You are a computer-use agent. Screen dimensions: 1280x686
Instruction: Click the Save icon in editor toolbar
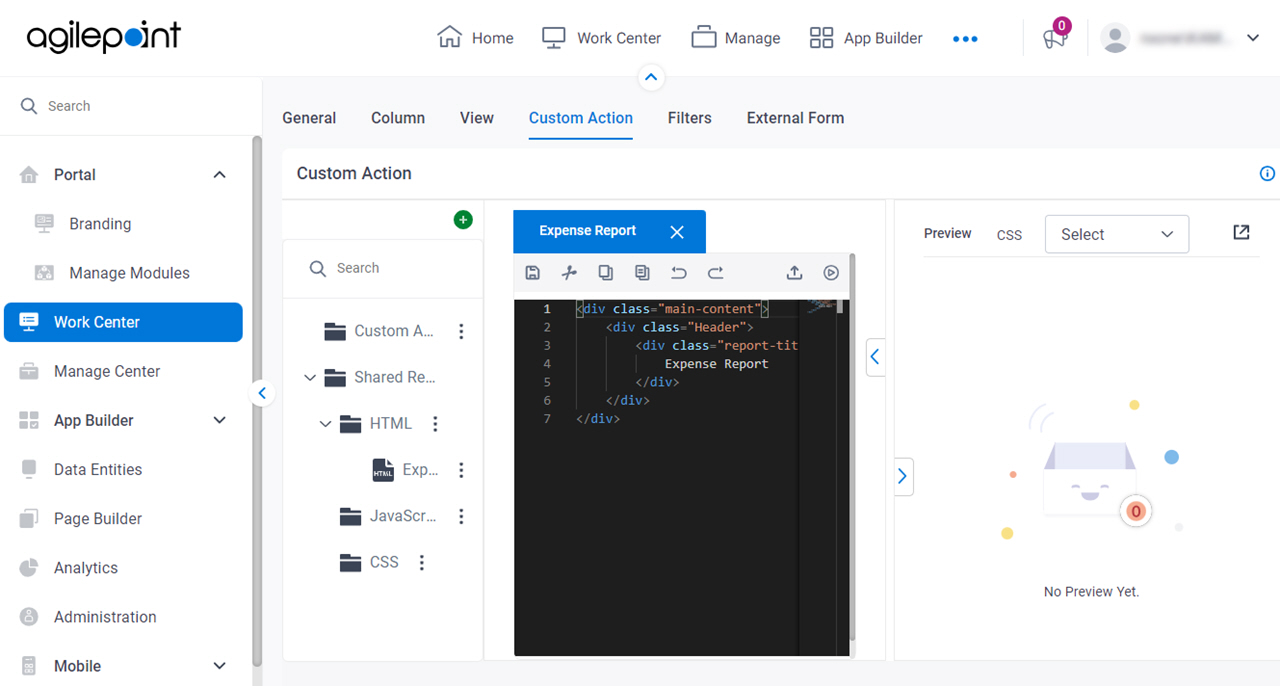[532, 272]
